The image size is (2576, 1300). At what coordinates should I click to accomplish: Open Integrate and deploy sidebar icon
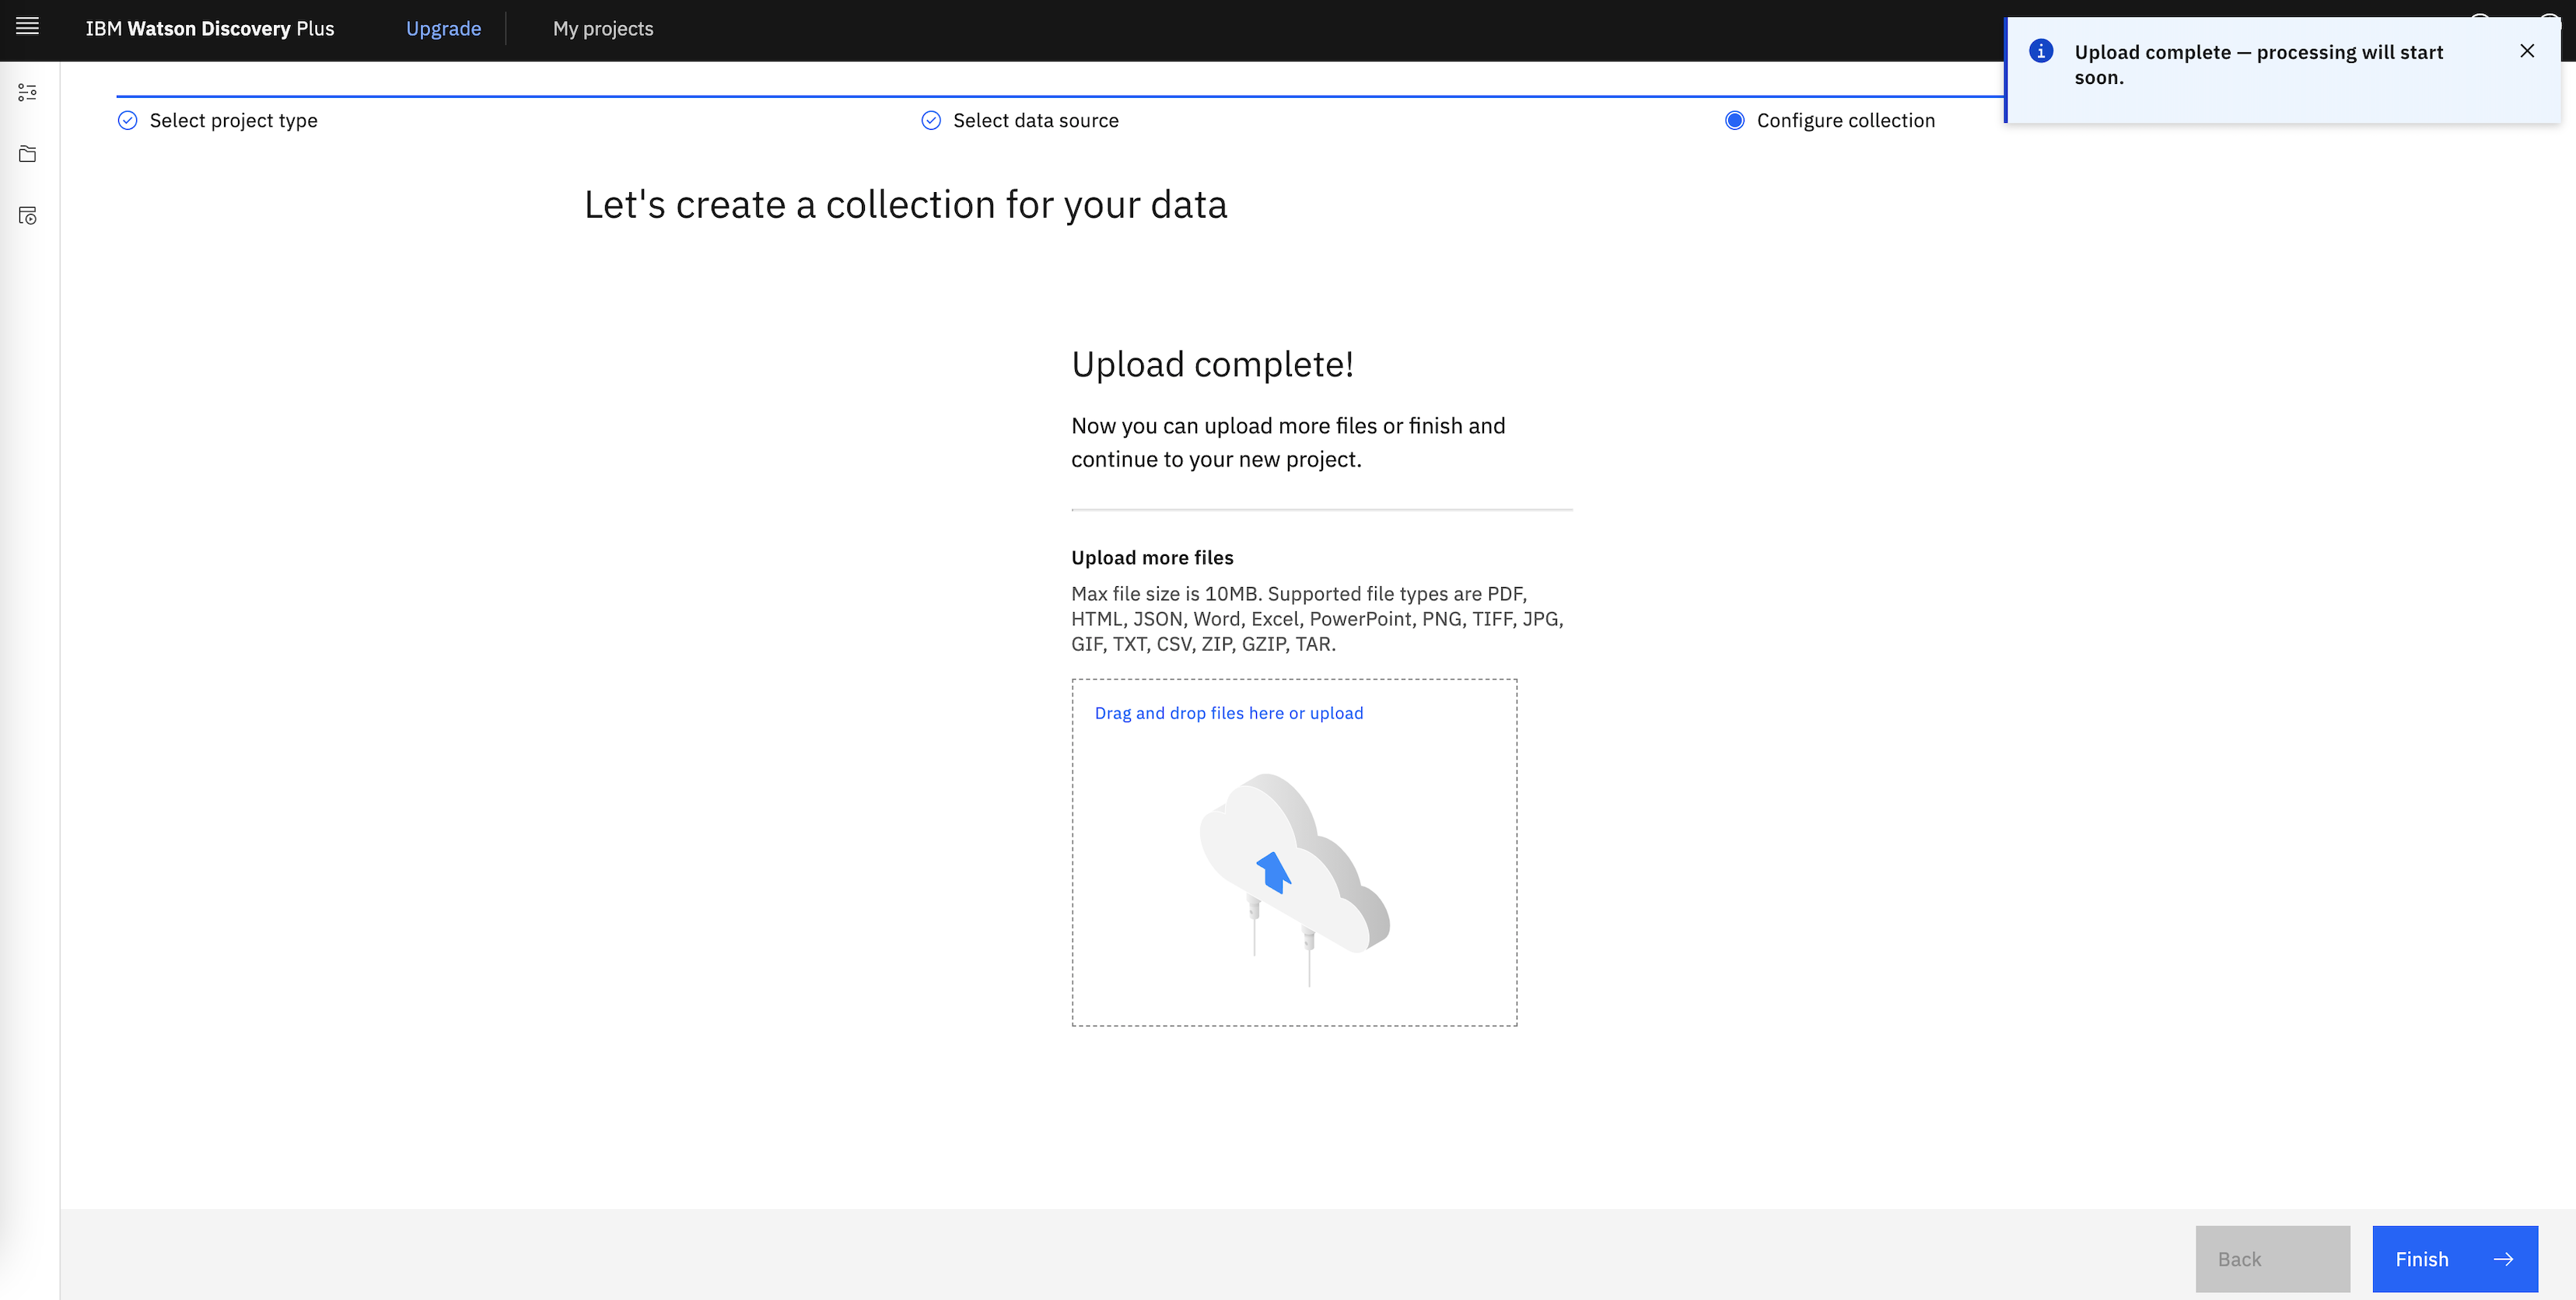point(27,216)
